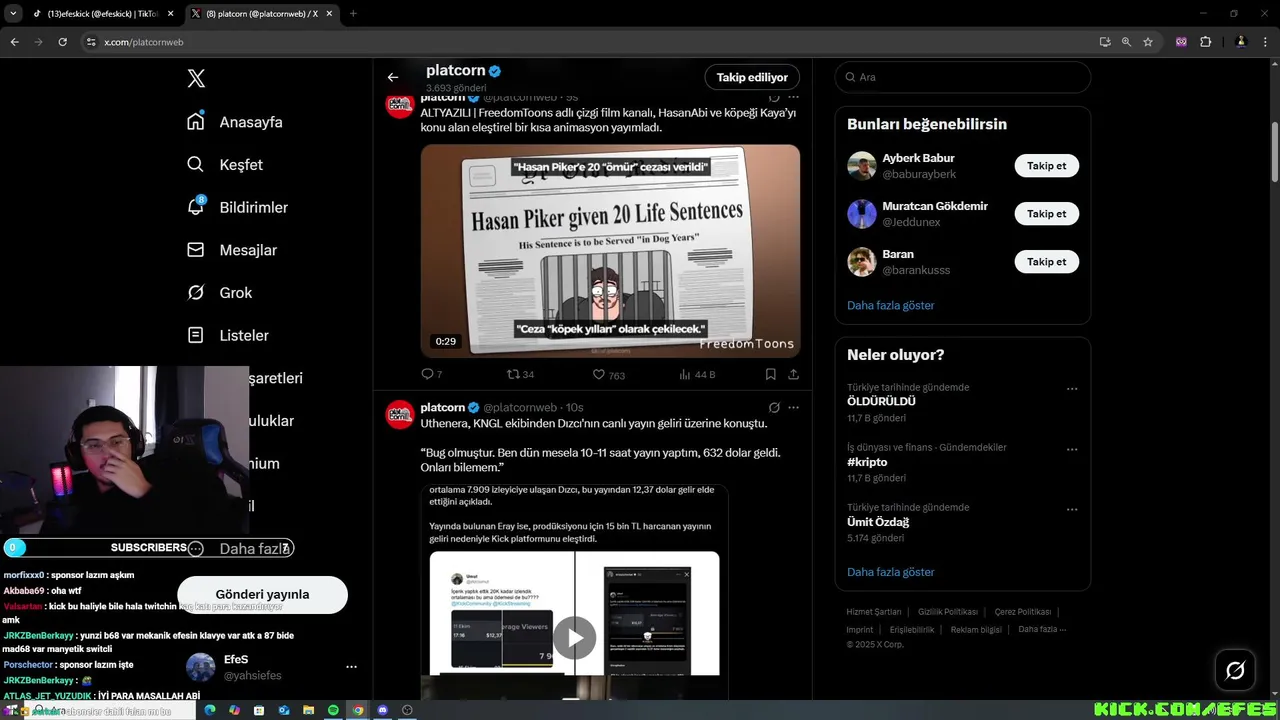Open platcorn verified badge
Screen dimensions: 1280x720
pyautogui.click(x=495, y=71)
